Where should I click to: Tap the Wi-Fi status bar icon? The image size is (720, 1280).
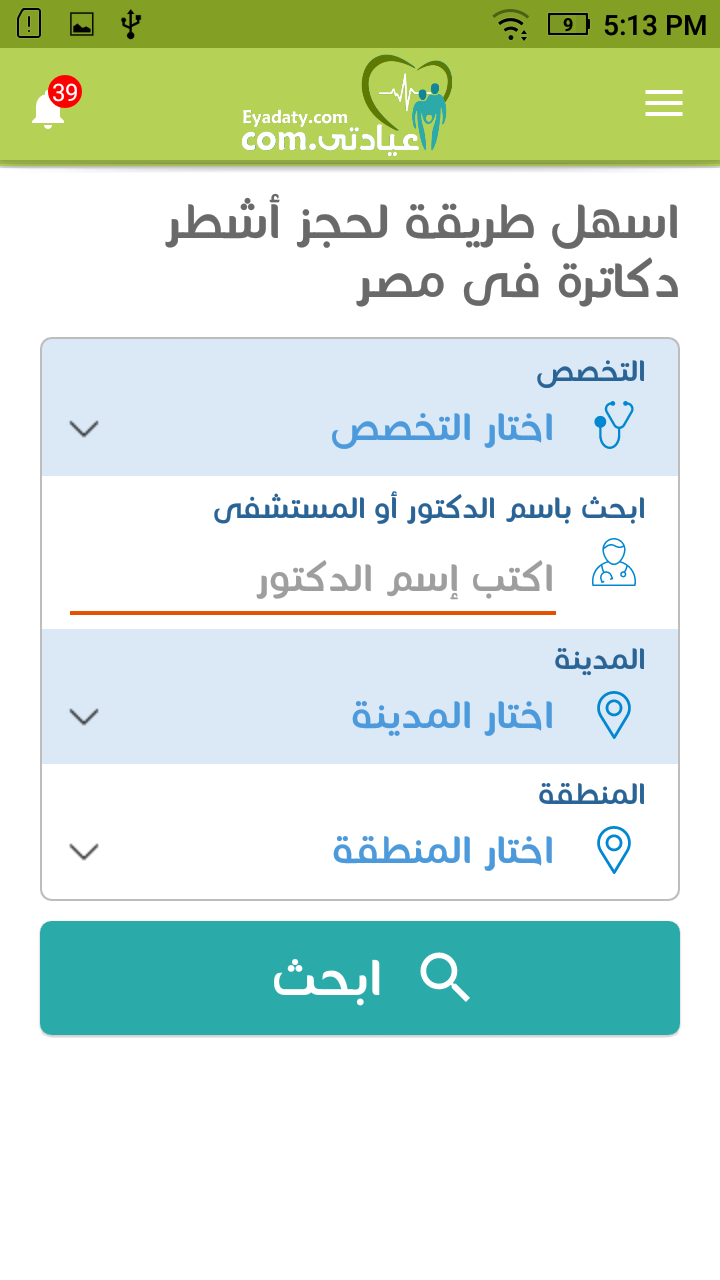pyautogui.click(x=512, y=24)
